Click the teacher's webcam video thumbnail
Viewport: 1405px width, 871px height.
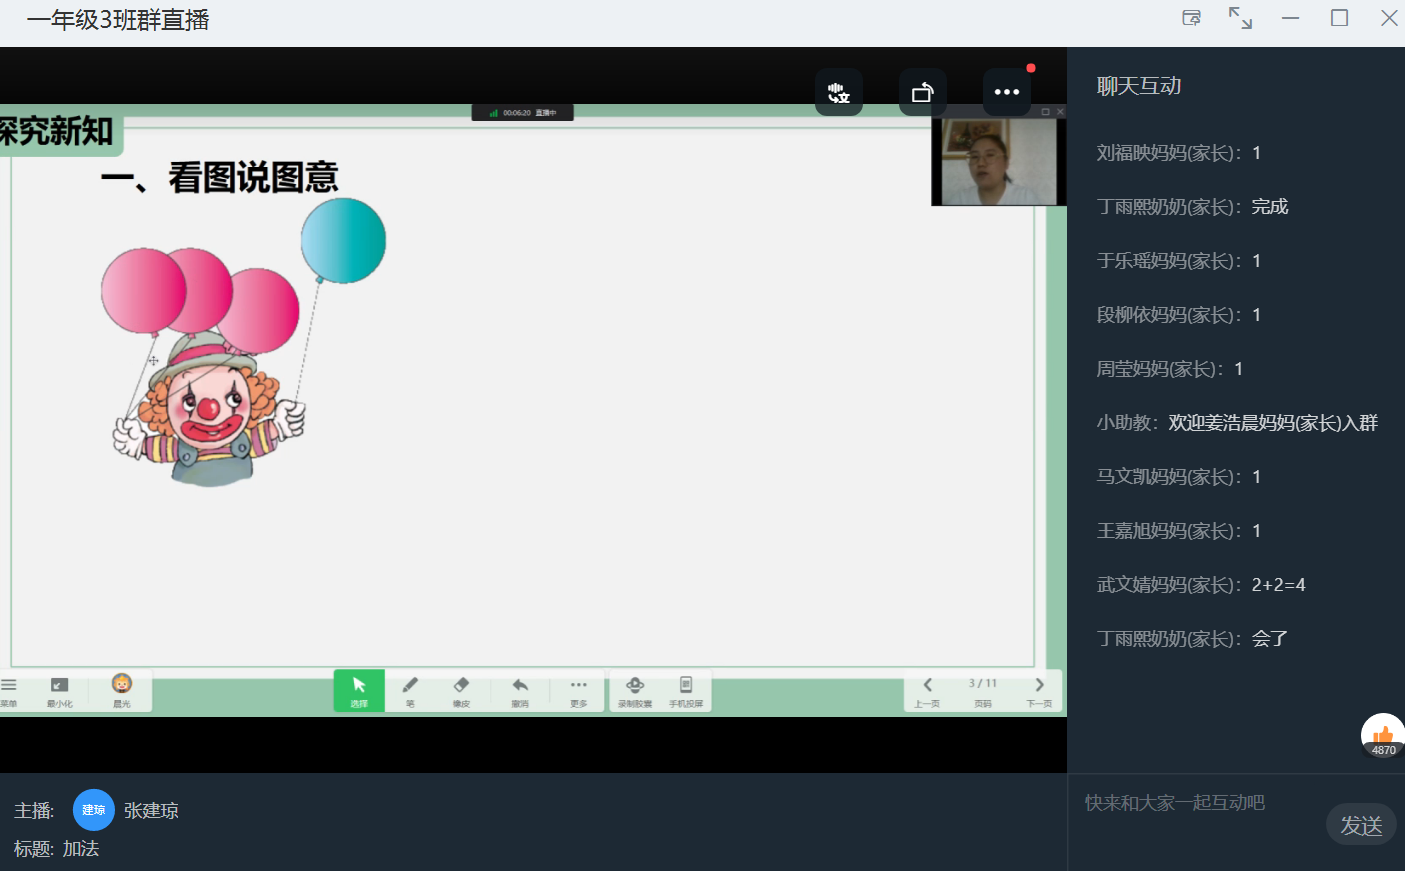[x=998, y=161]
